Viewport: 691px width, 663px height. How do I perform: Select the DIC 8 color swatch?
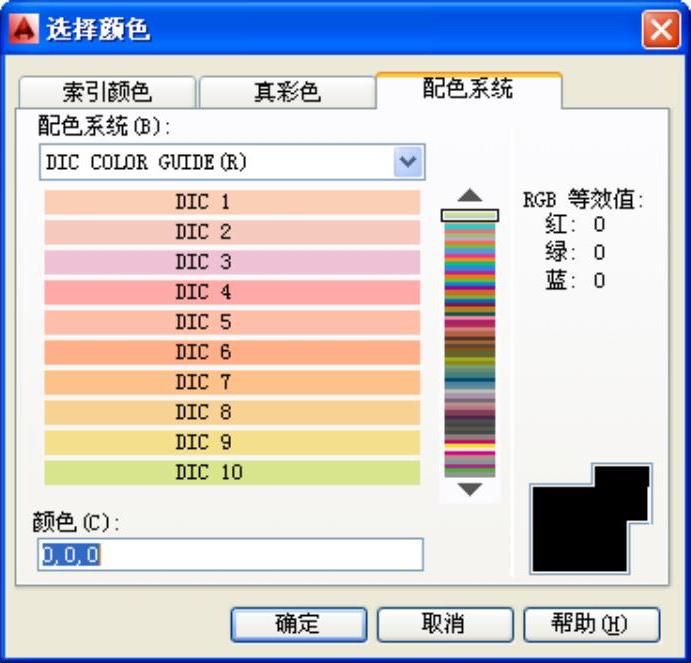(232, 412)
